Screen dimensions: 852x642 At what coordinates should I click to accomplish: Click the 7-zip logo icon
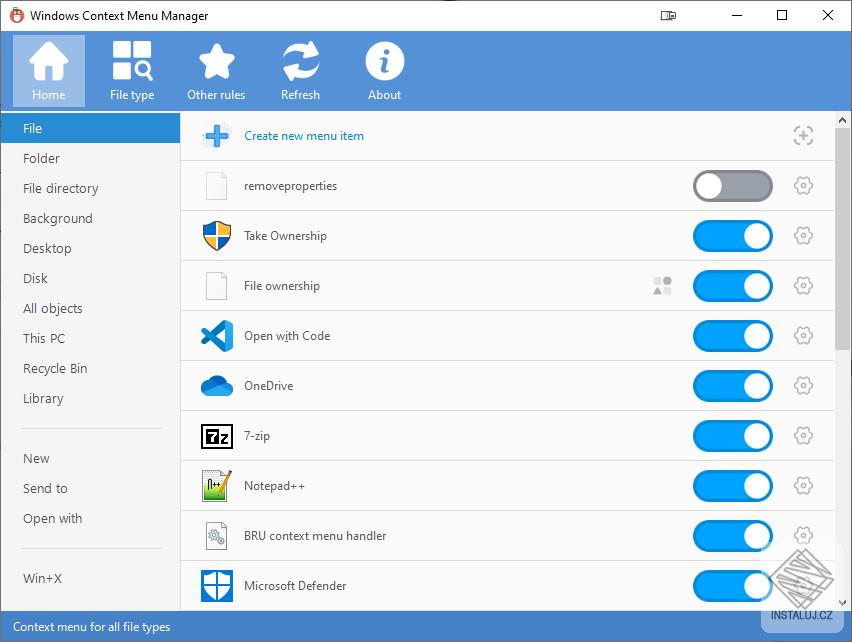coord(217,436)
